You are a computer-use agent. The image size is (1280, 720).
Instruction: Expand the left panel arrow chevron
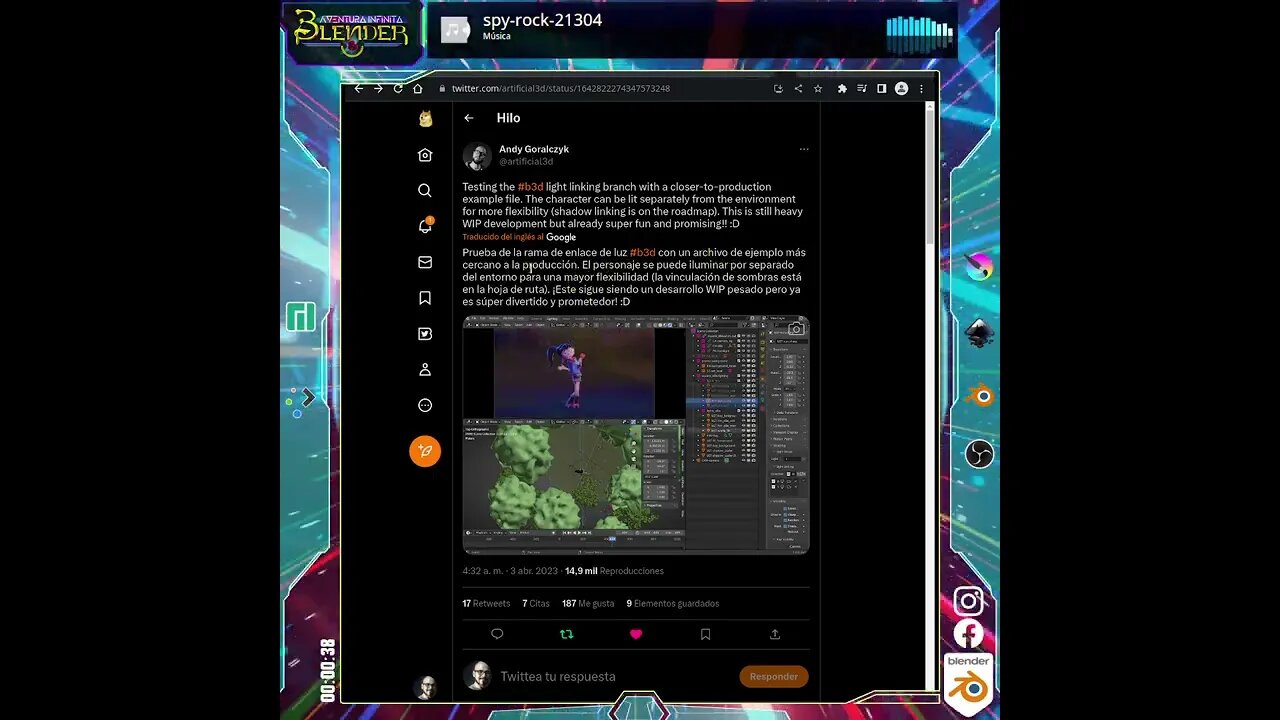[x=309, y=398]
